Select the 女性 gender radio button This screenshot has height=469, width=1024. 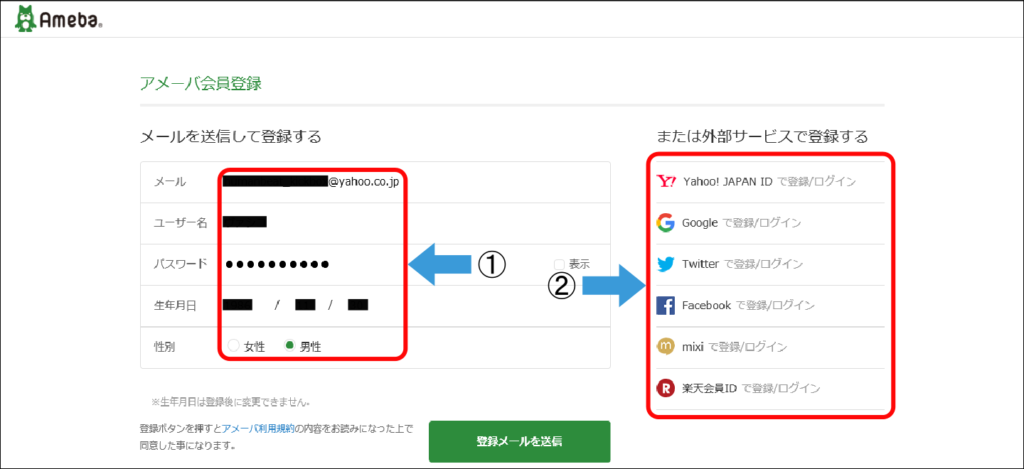(234, 346)
